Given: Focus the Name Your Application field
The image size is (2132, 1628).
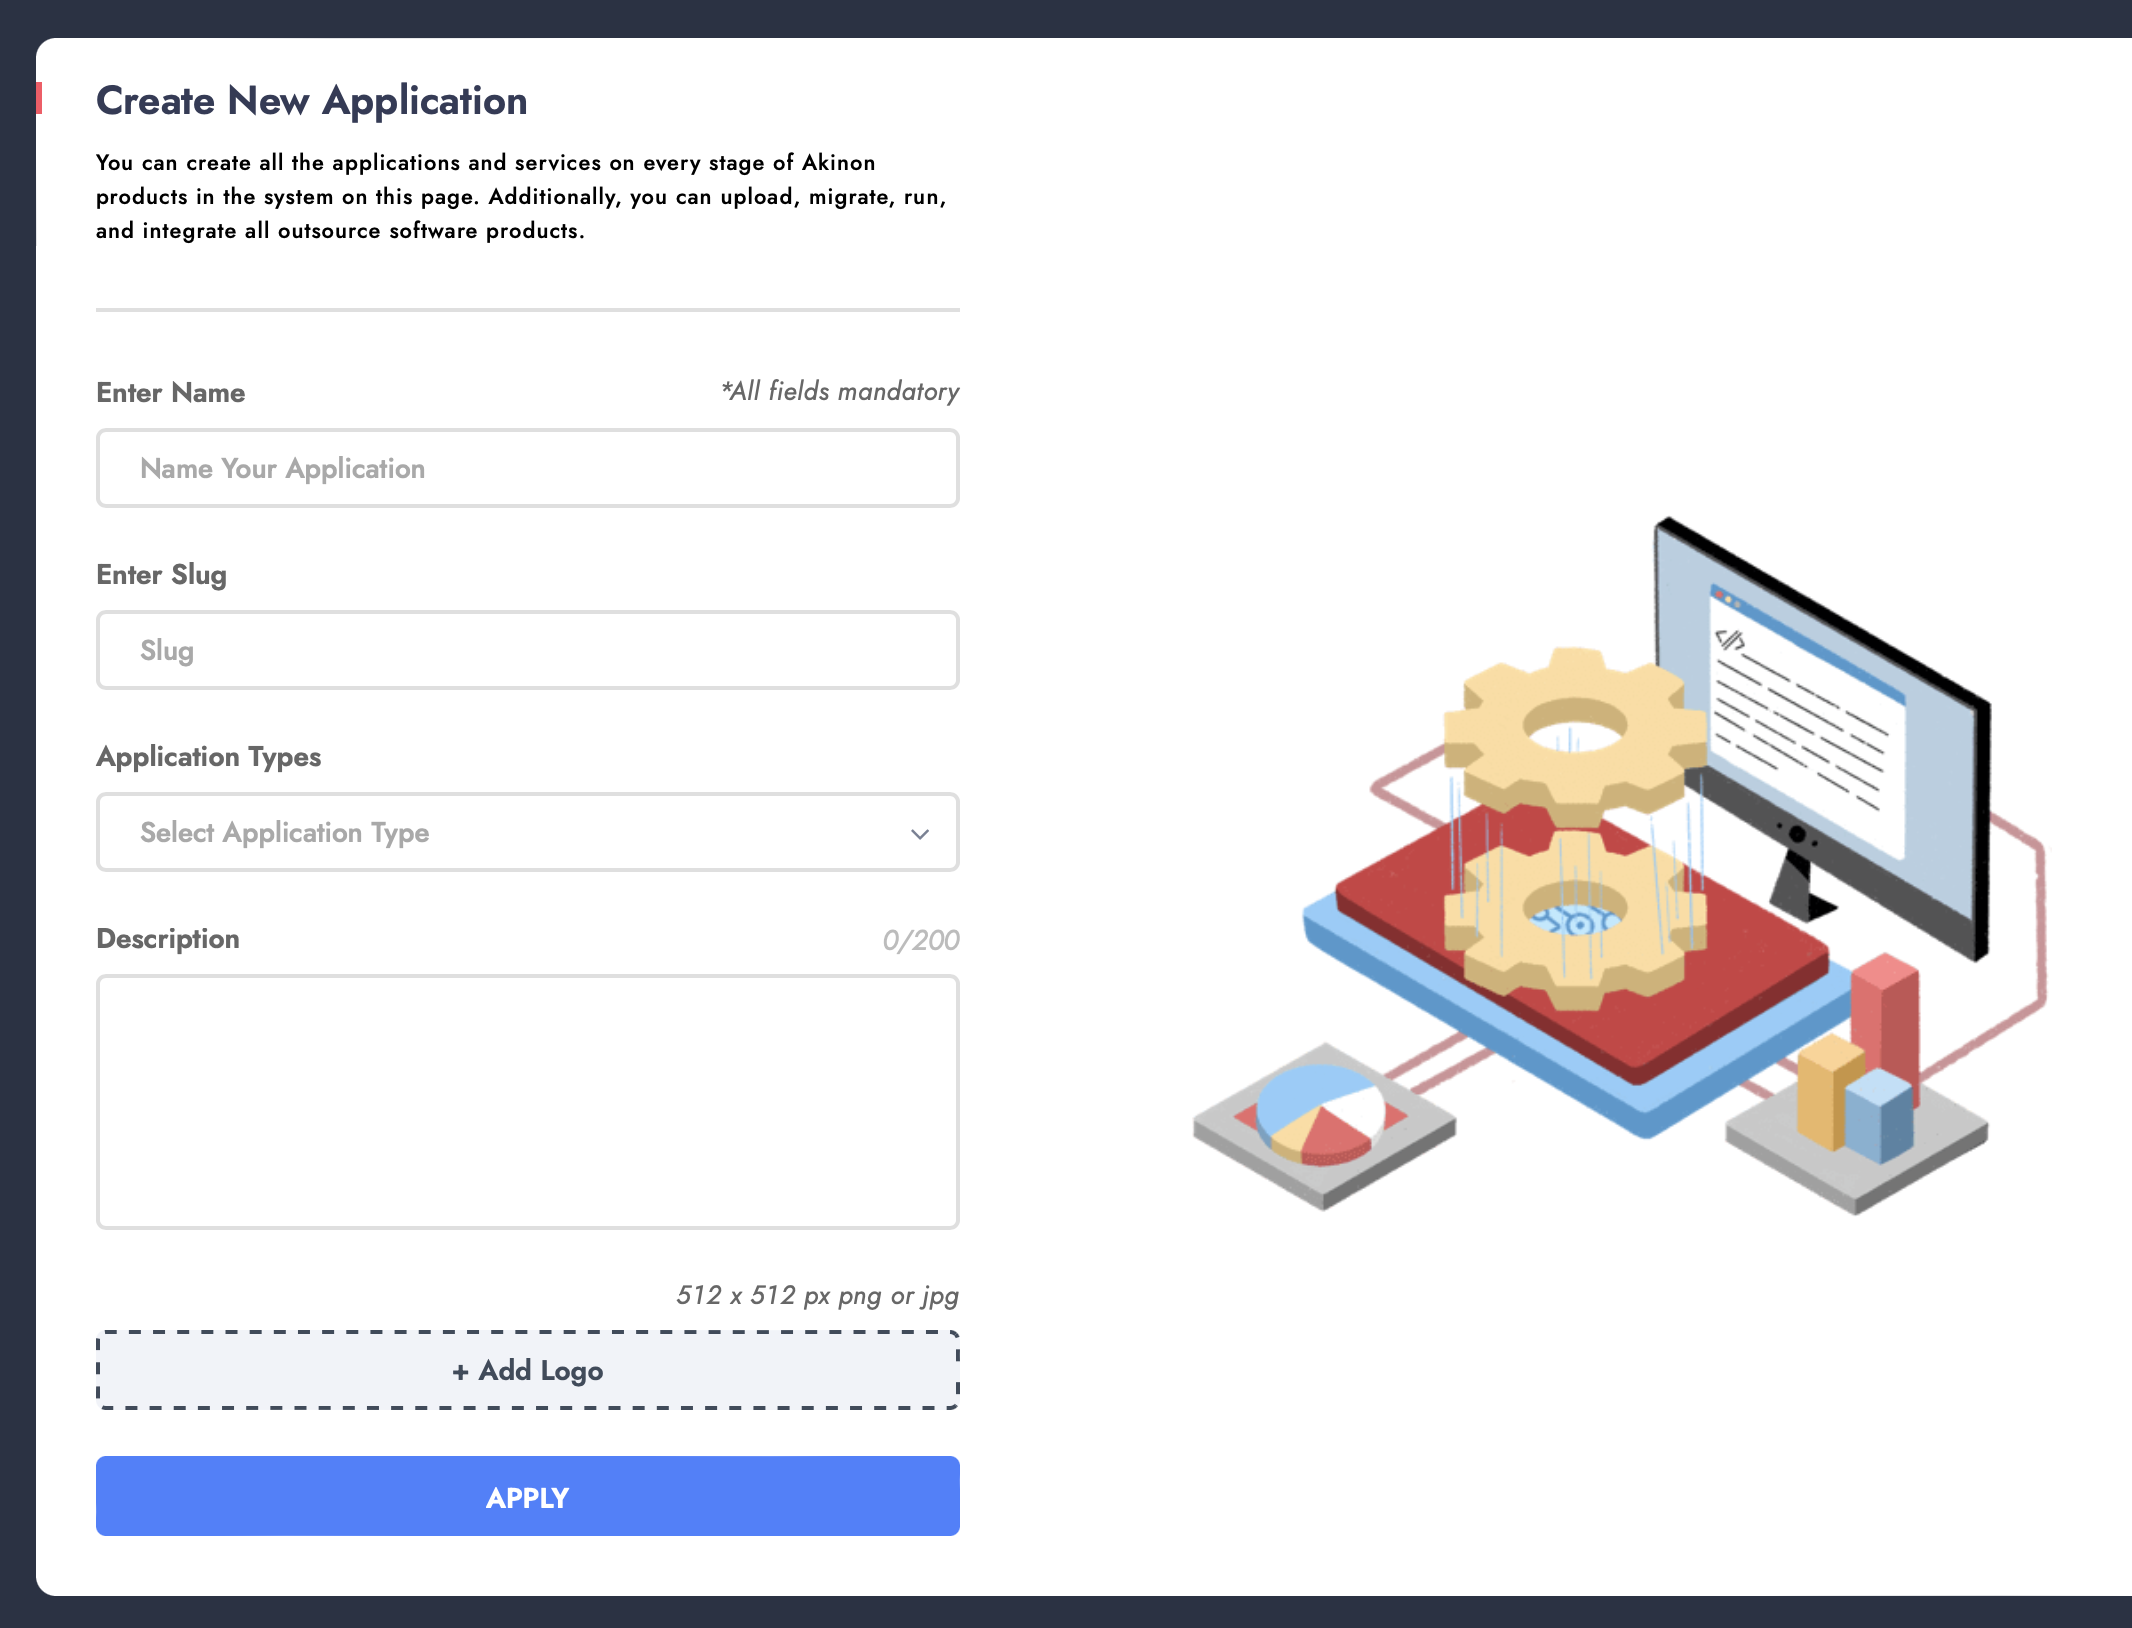Looking at the screenshot, I should pyautogui.click(x=528, y=468).
